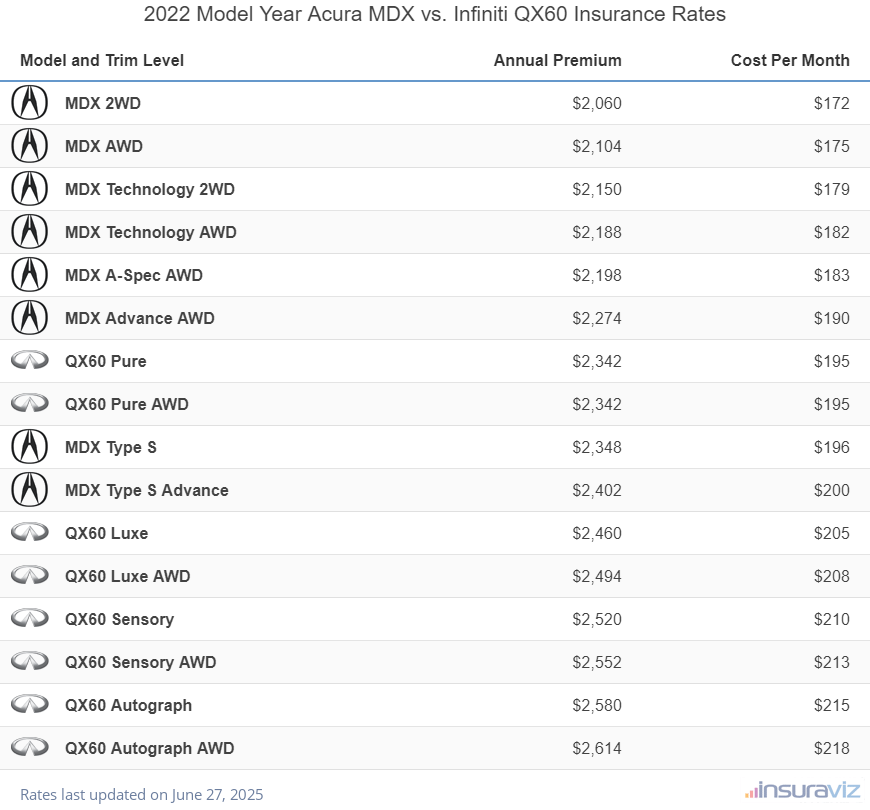Select the QX60 Sensory AWD trim name
The image size is (870, 810).
pos(140,662)
